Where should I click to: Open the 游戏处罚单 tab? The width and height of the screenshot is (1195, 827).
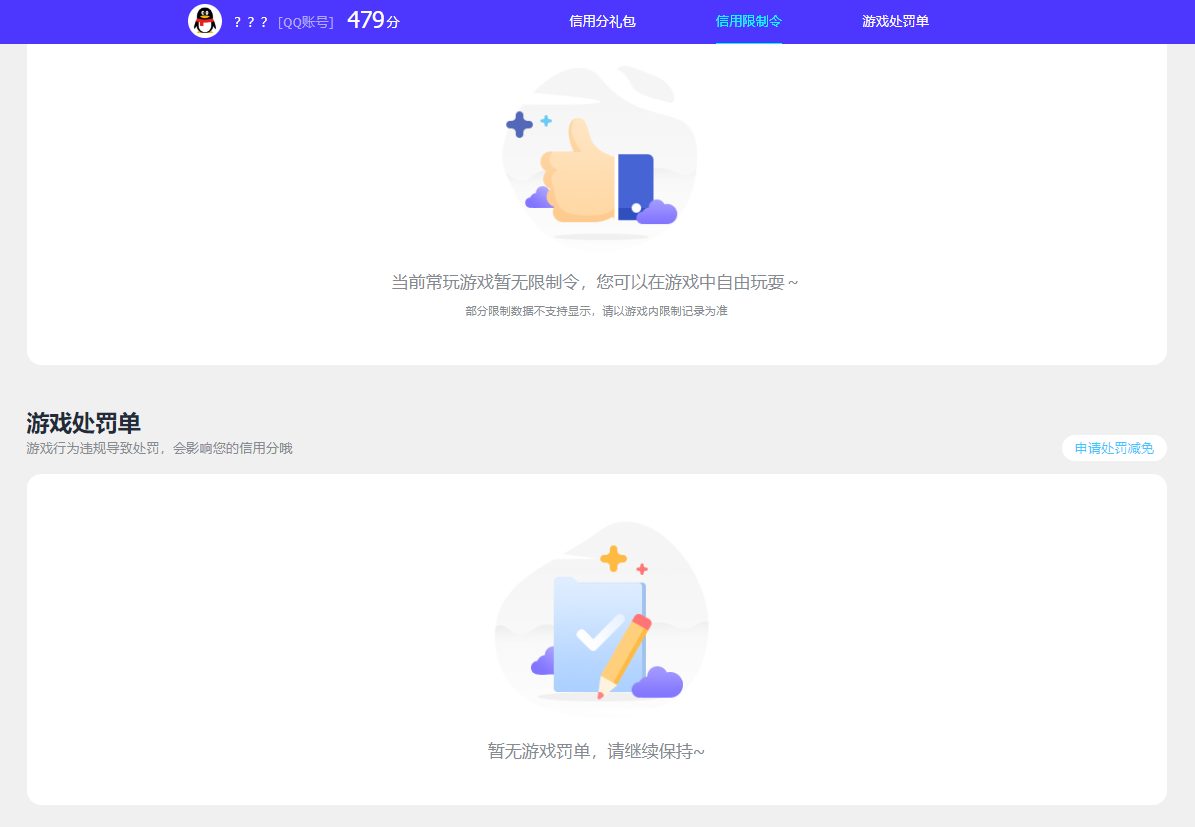[x=895, y=20]
